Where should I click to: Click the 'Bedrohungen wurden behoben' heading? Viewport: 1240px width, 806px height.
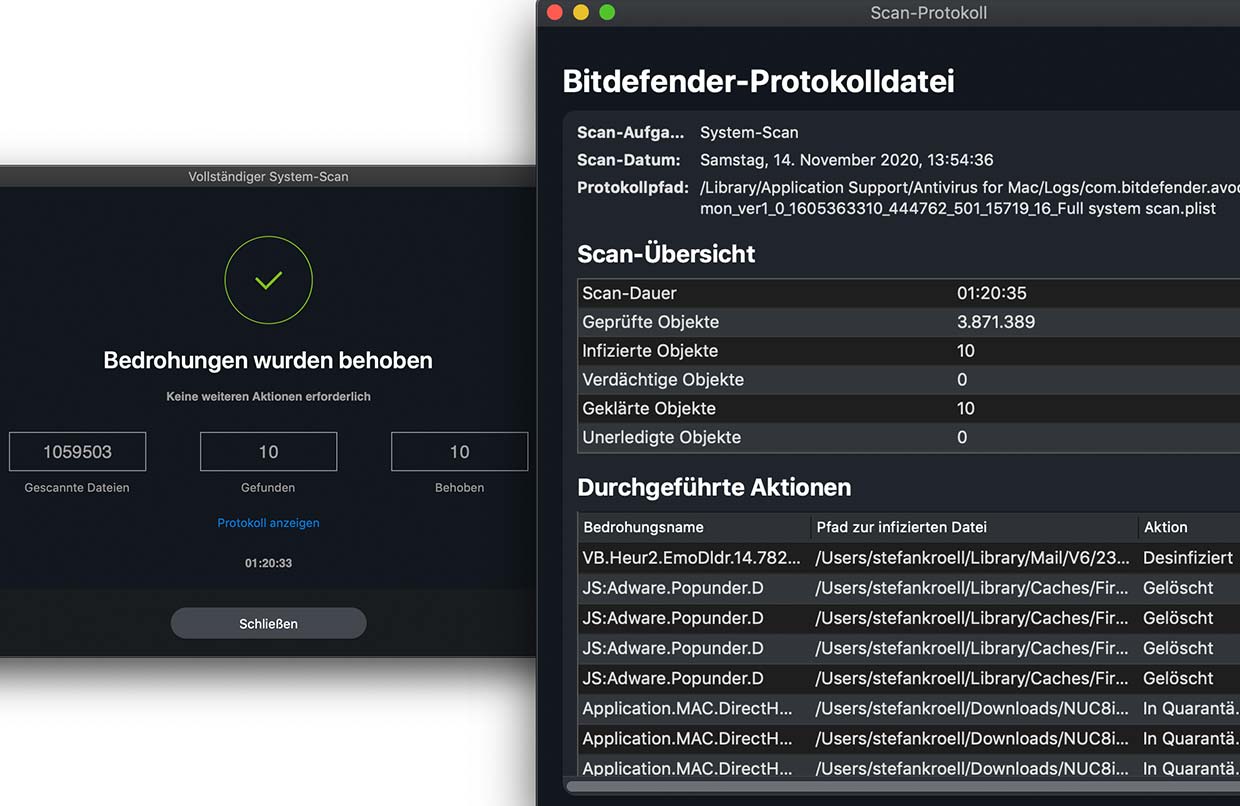point(268,360)
